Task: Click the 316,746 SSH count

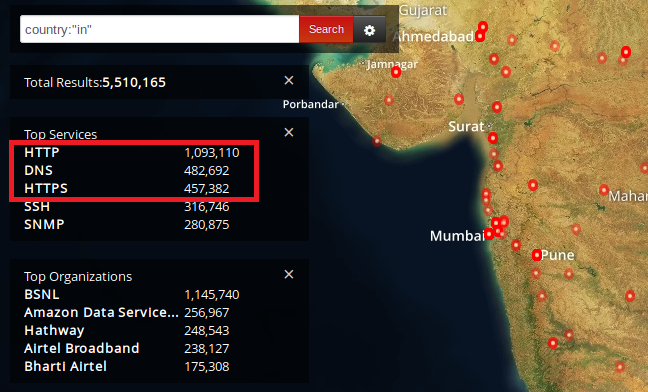Action: point(207,207)
